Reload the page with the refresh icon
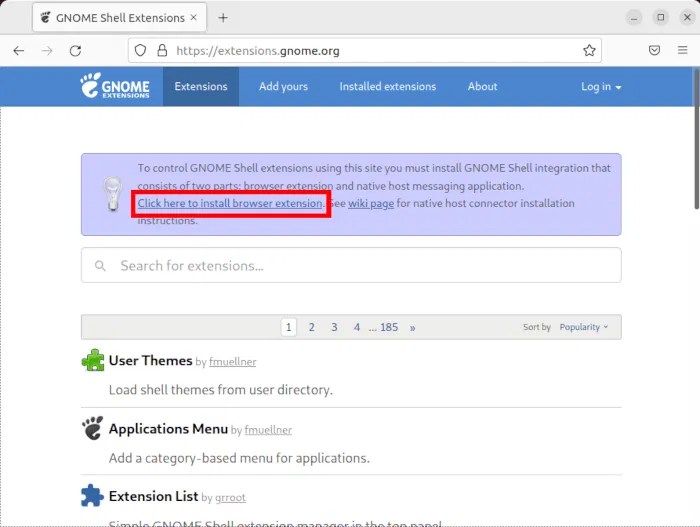Image resolution: width=700 pixels, height=527 pixels. pyautogui.click(x=75, y=50)
